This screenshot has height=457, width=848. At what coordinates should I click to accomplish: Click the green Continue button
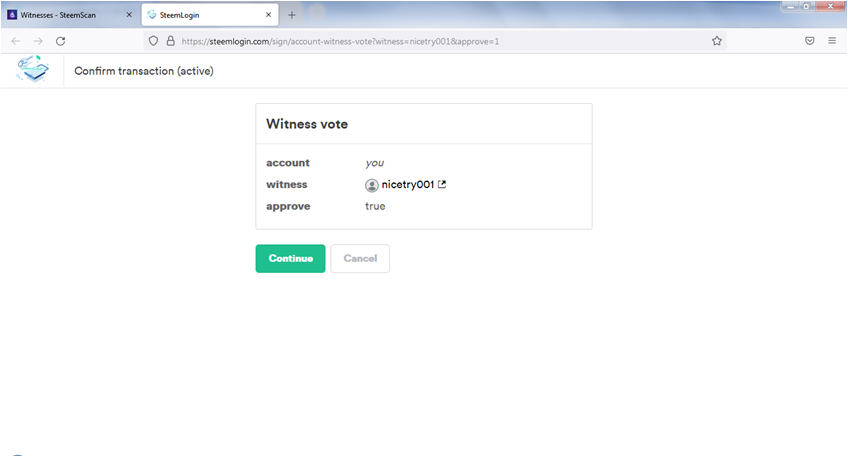tap(290, 259)
